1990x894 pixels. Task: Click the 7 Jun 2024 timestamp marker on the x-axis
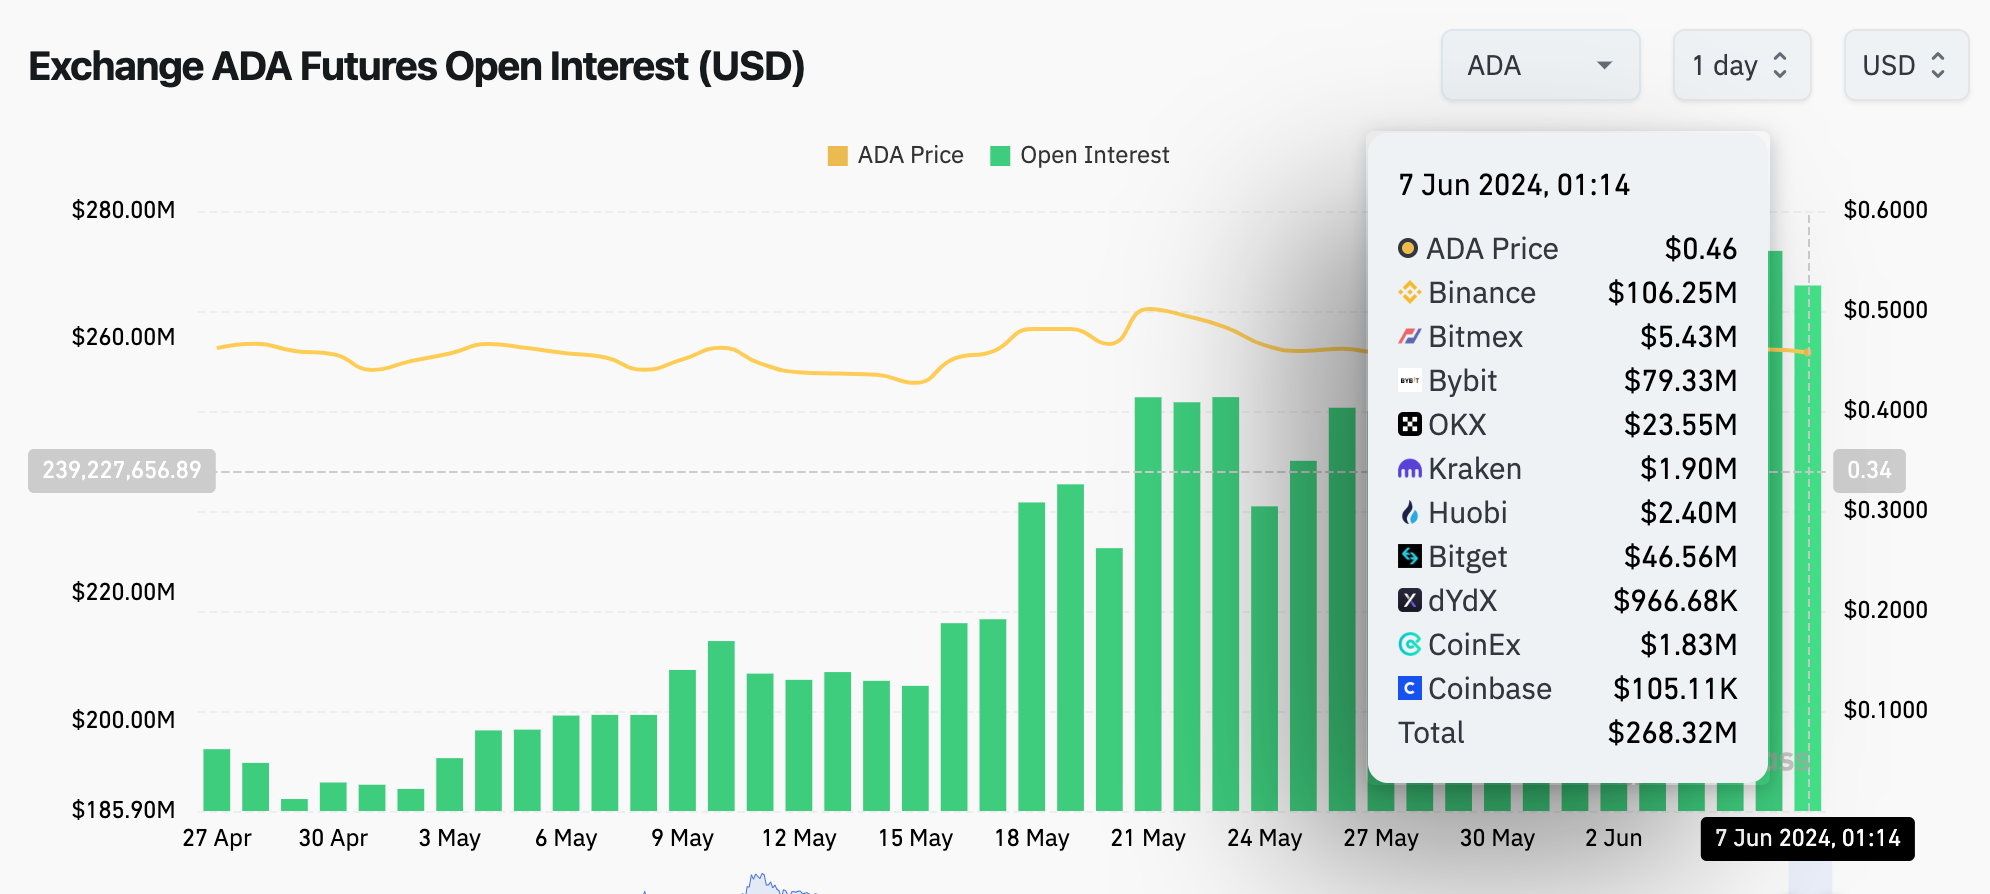[x=1806, y=838]
